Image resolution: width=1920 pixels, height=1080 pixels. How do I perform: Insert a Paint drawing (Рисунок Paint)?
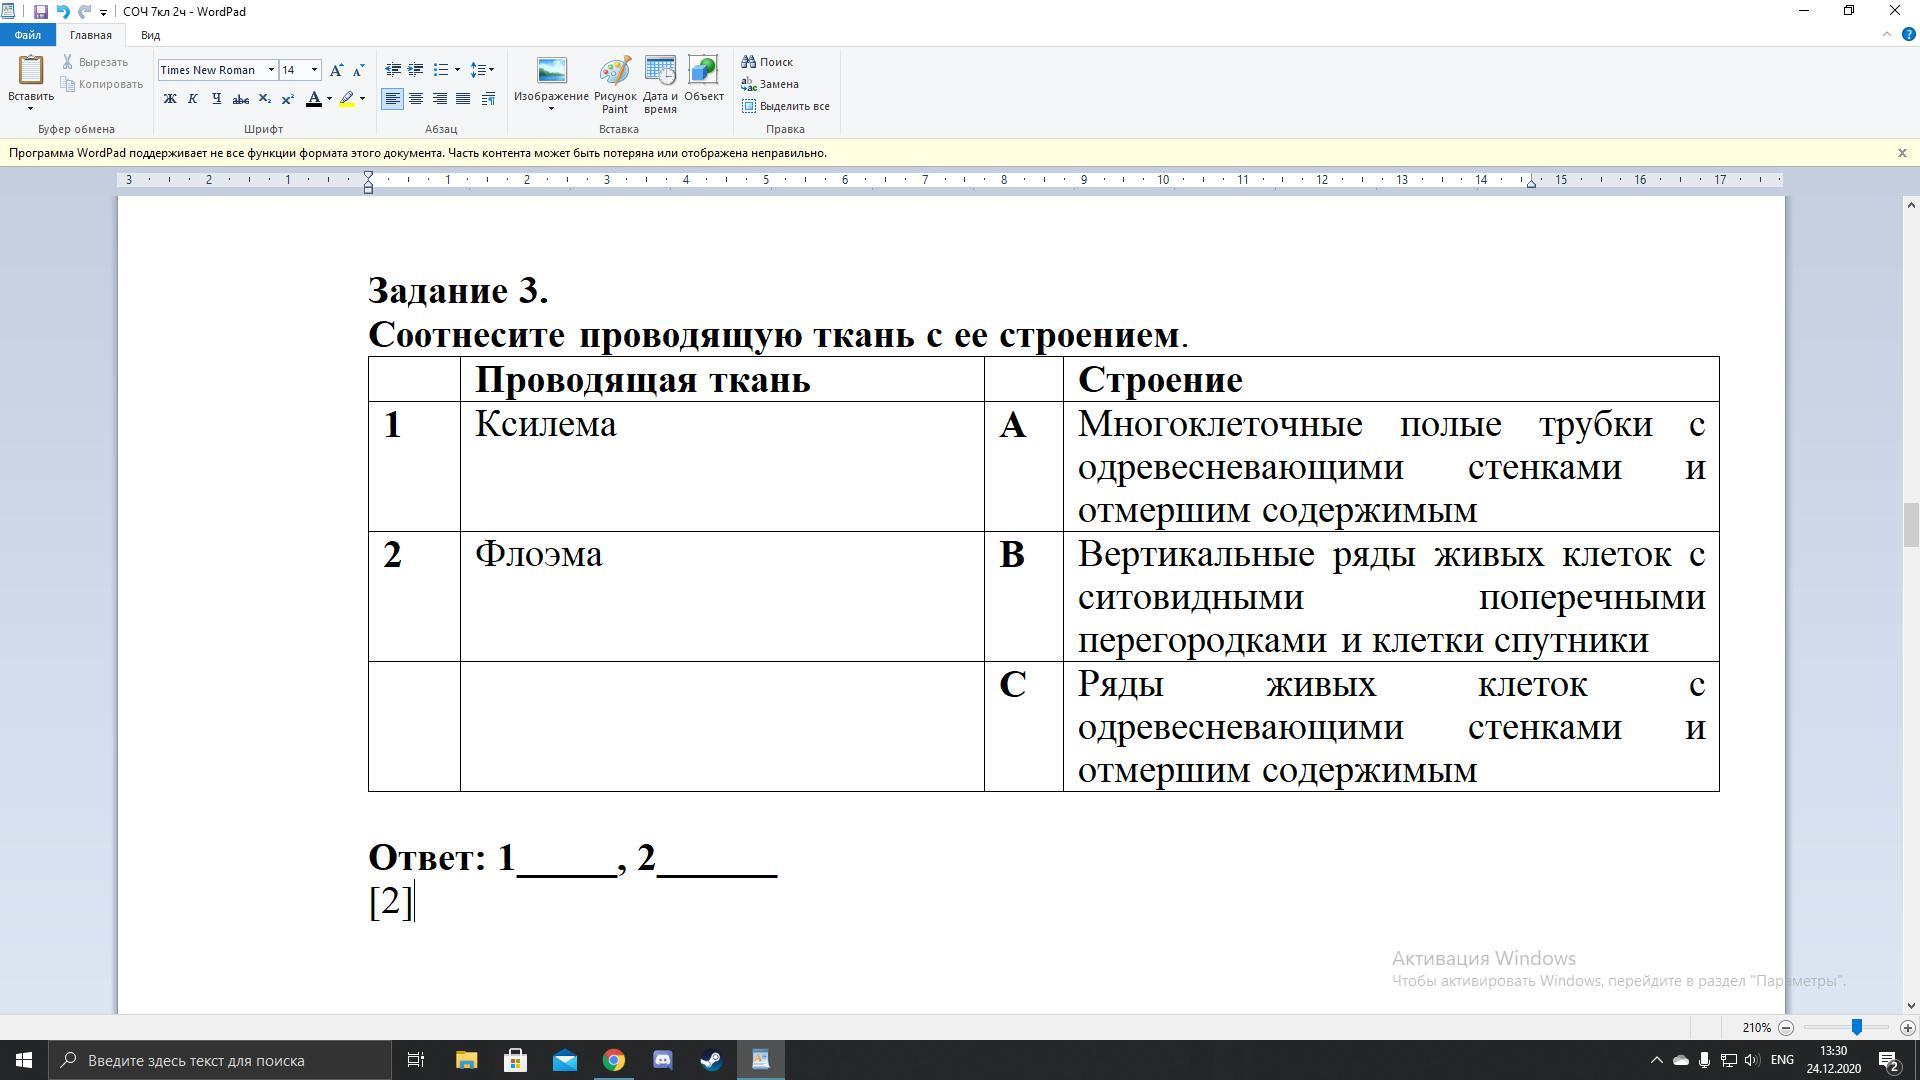point(615,84)
